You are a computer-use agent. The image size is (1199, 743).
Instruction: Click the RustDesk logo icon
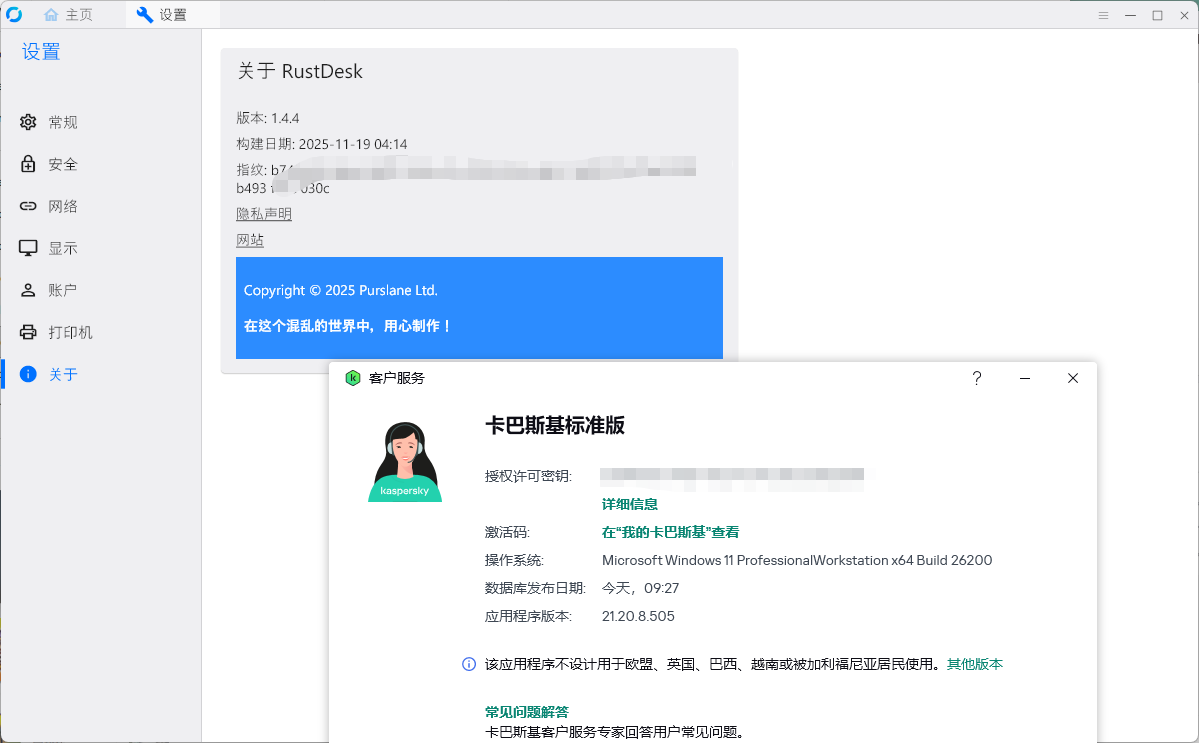click(14, 15)
